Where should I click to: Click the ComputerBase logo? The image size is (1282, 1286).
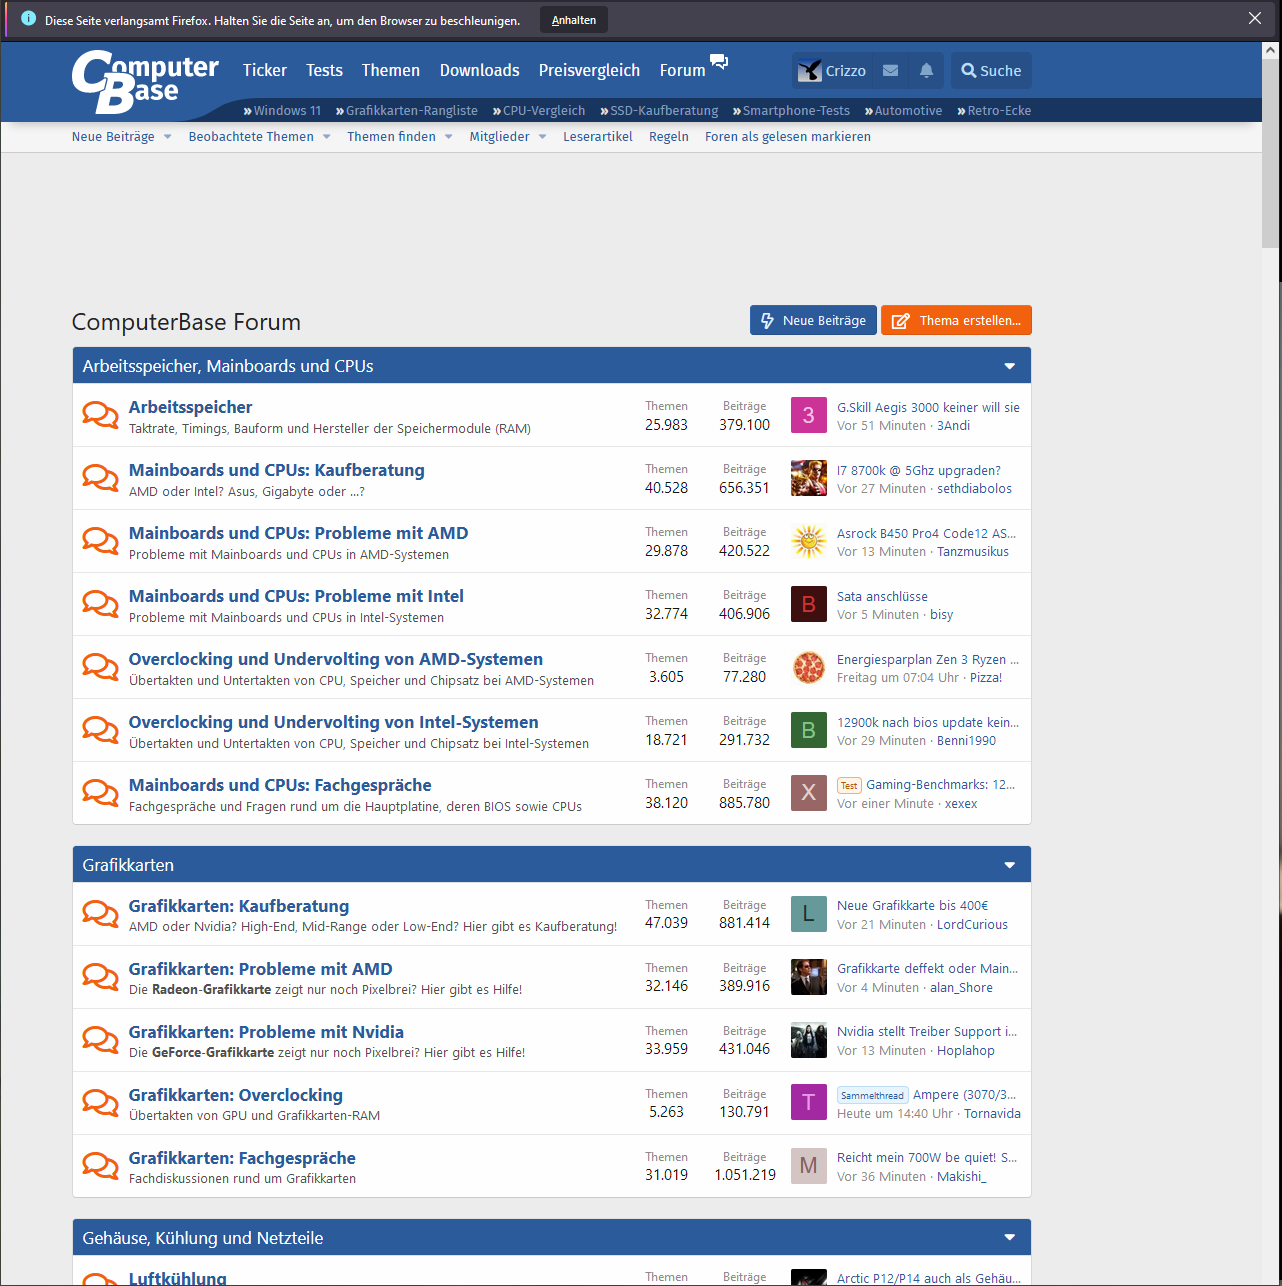(145, 81)
